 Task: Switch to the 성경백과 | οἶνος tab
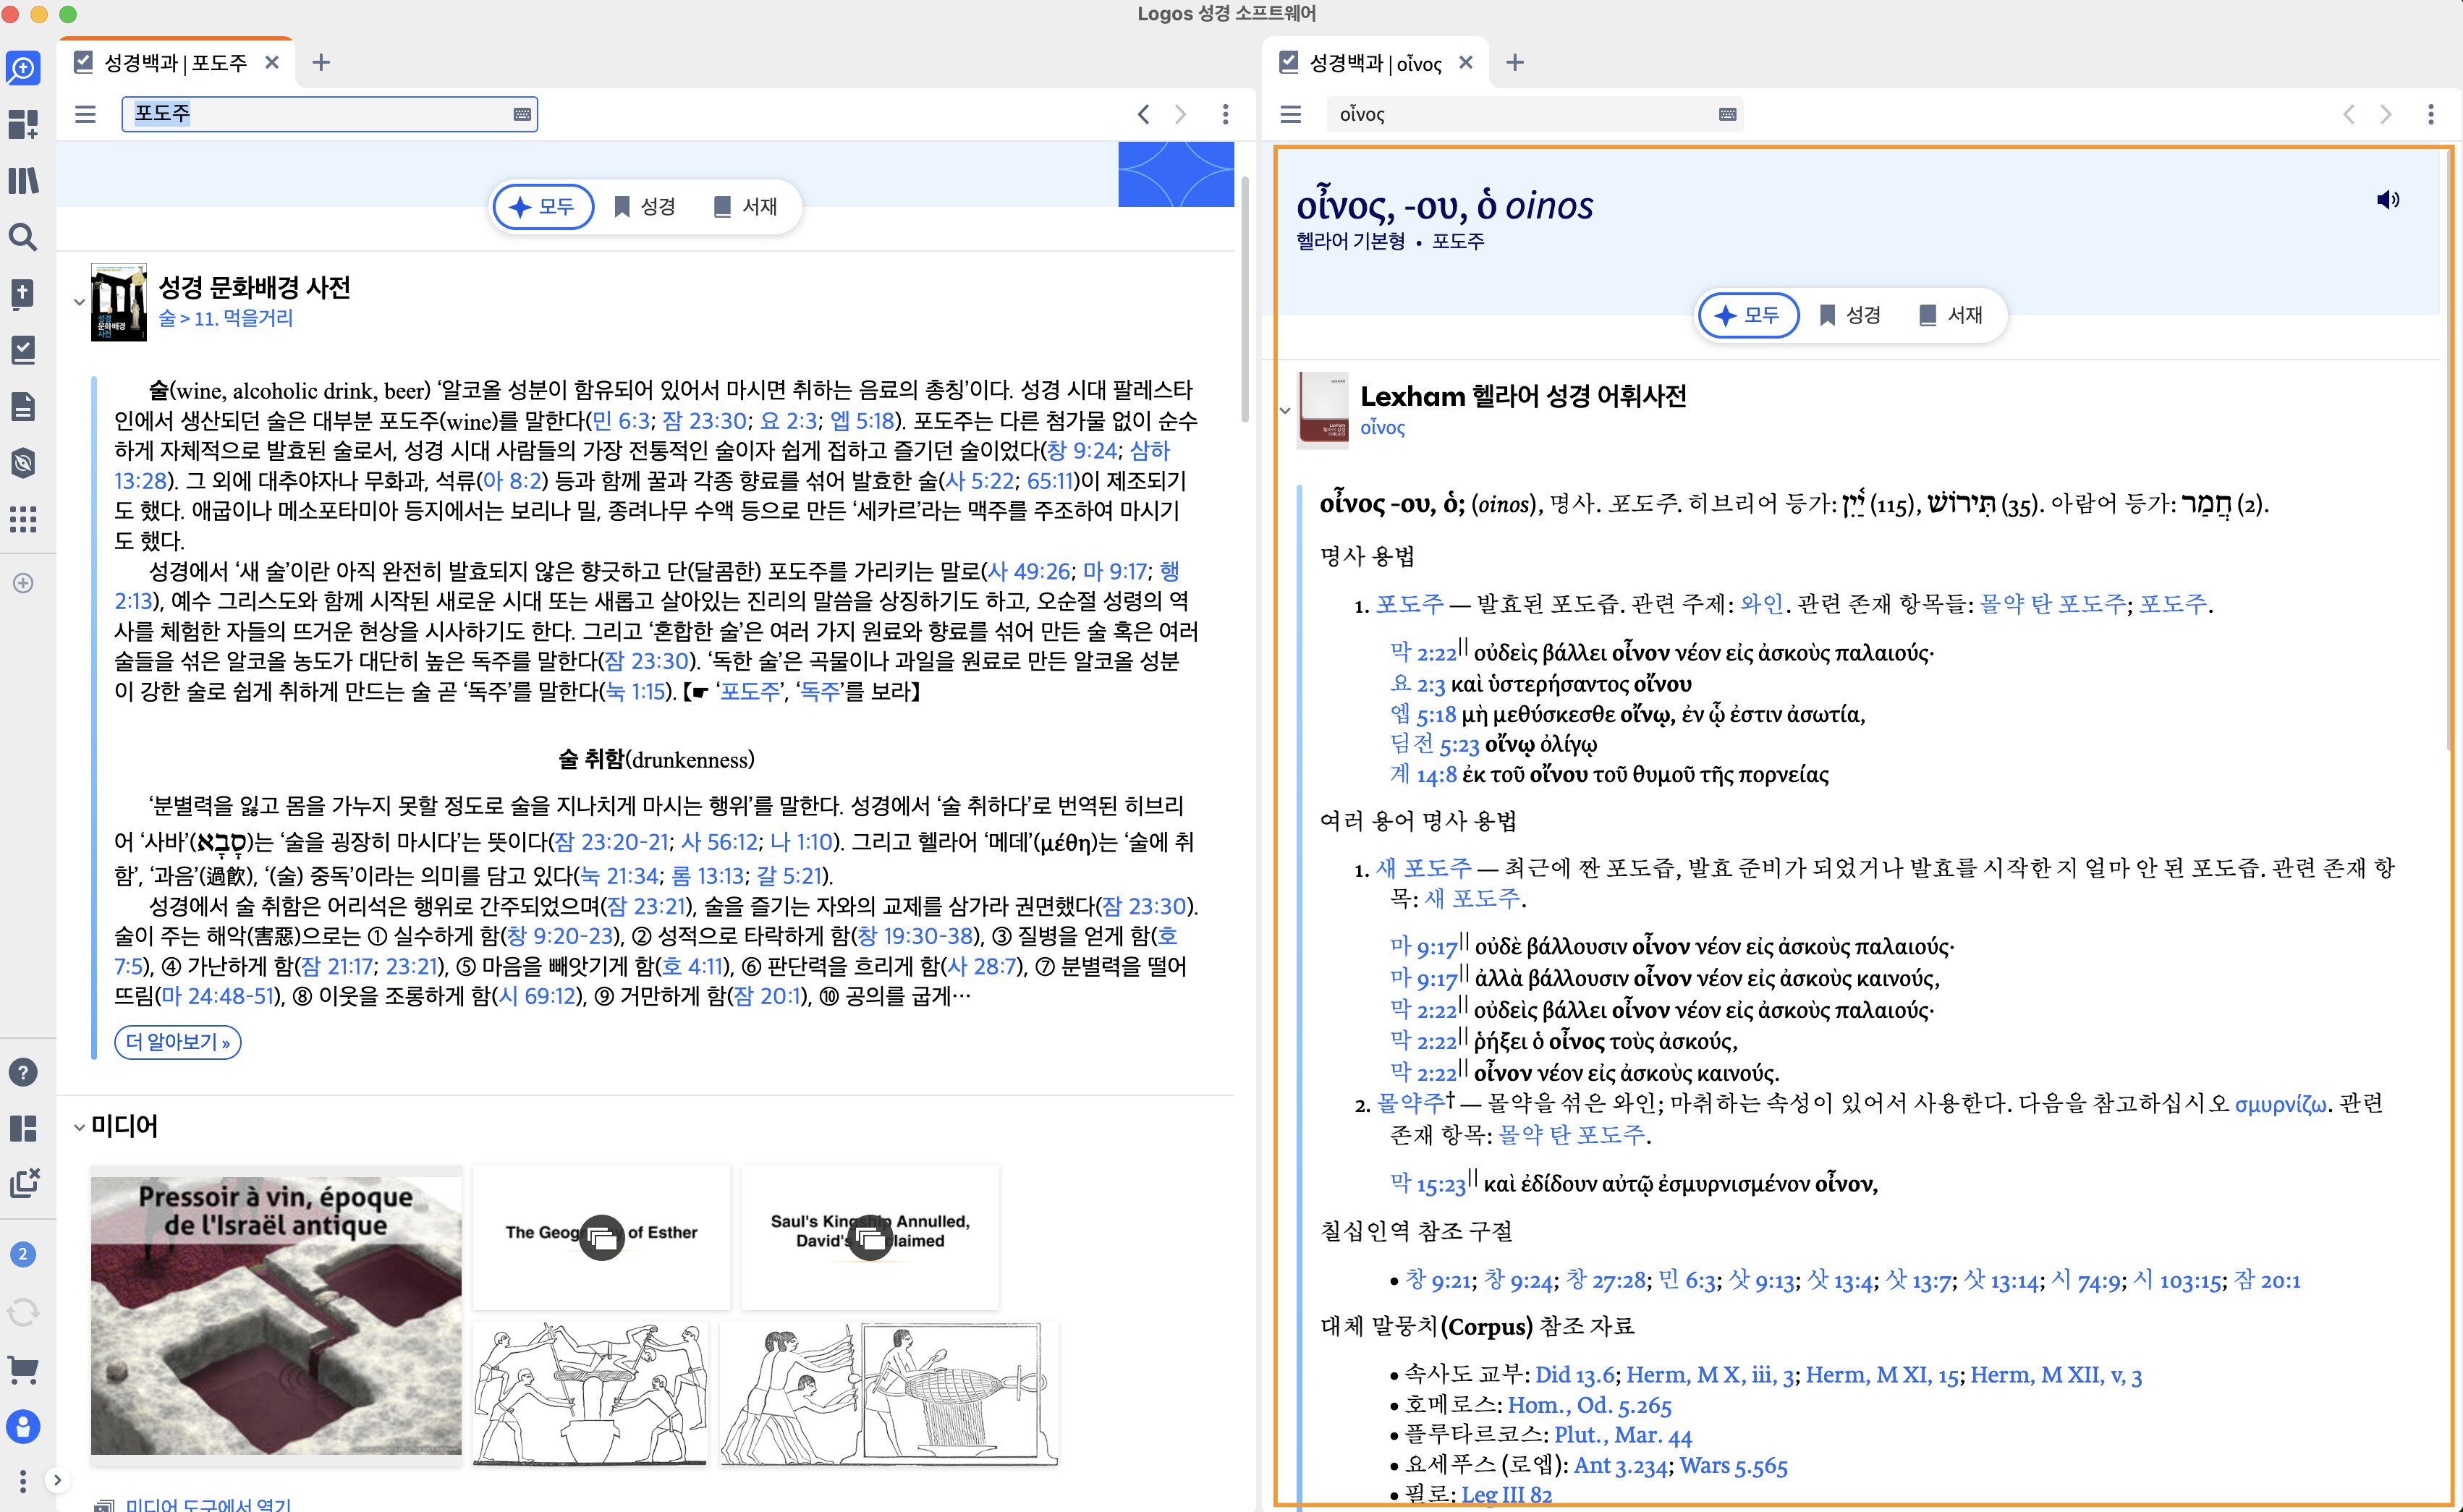pyautogui.click(x=1375, y=63)
